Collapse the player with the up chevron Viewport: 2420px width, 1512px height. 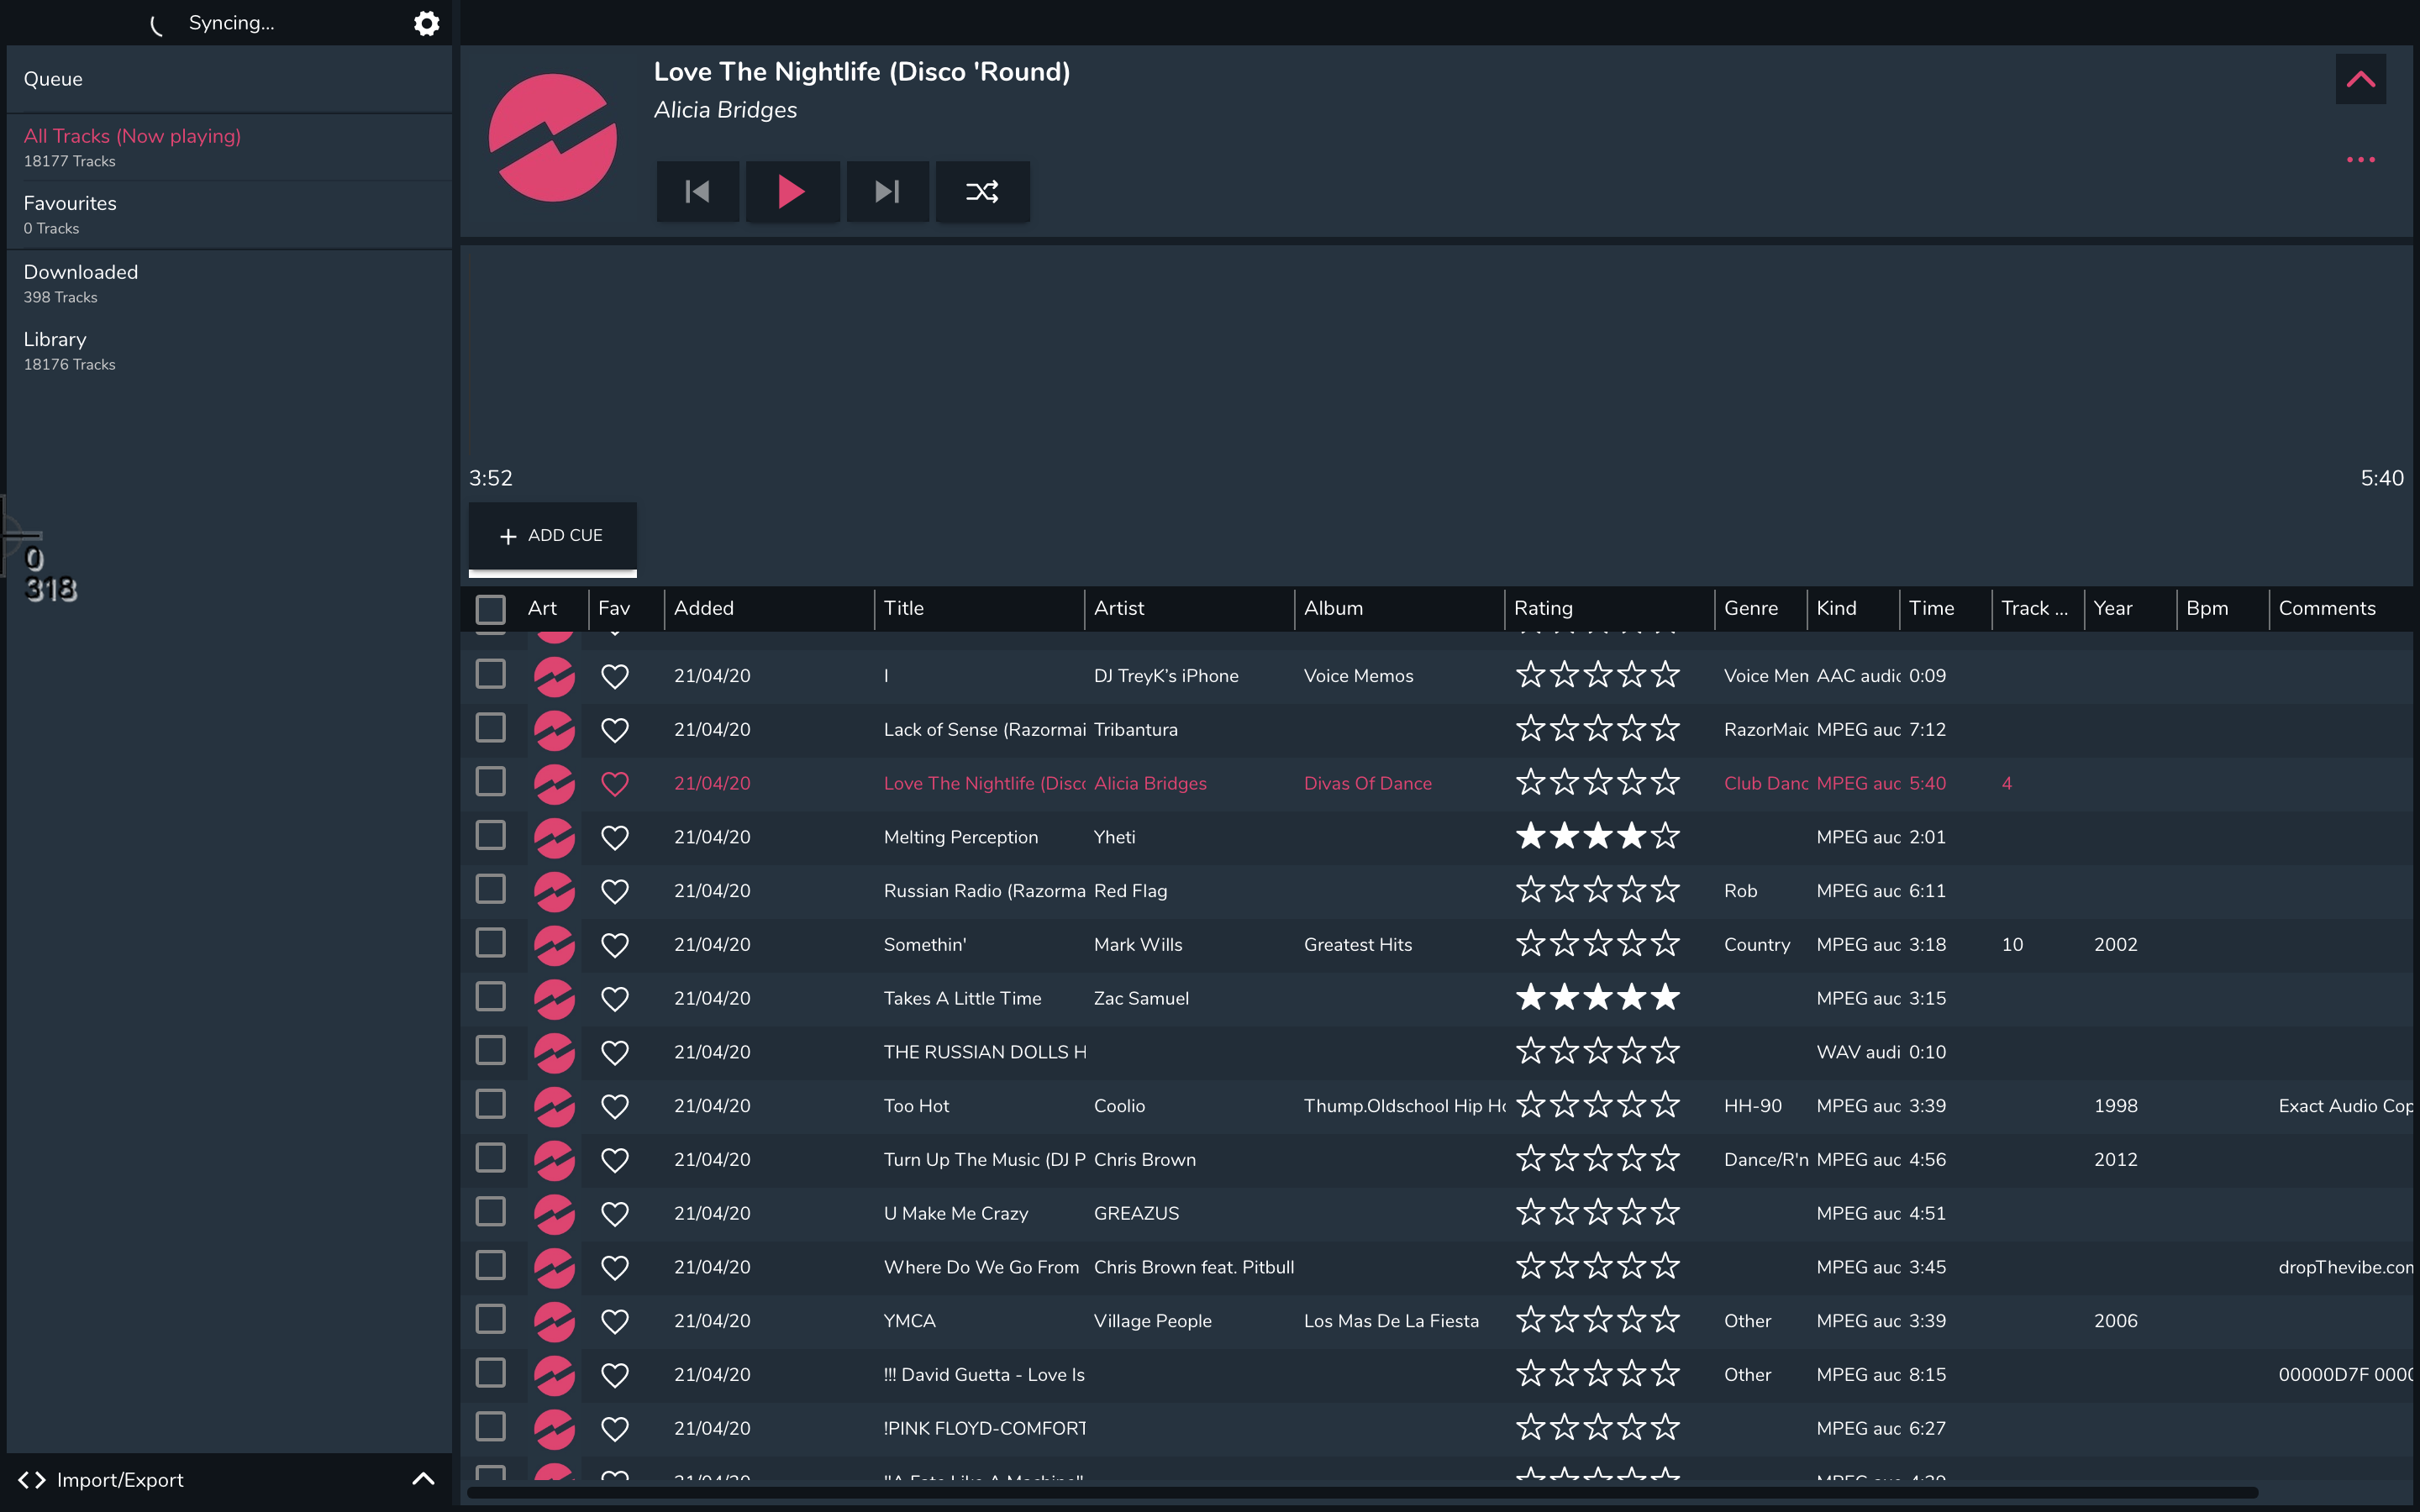point(2360,79)
